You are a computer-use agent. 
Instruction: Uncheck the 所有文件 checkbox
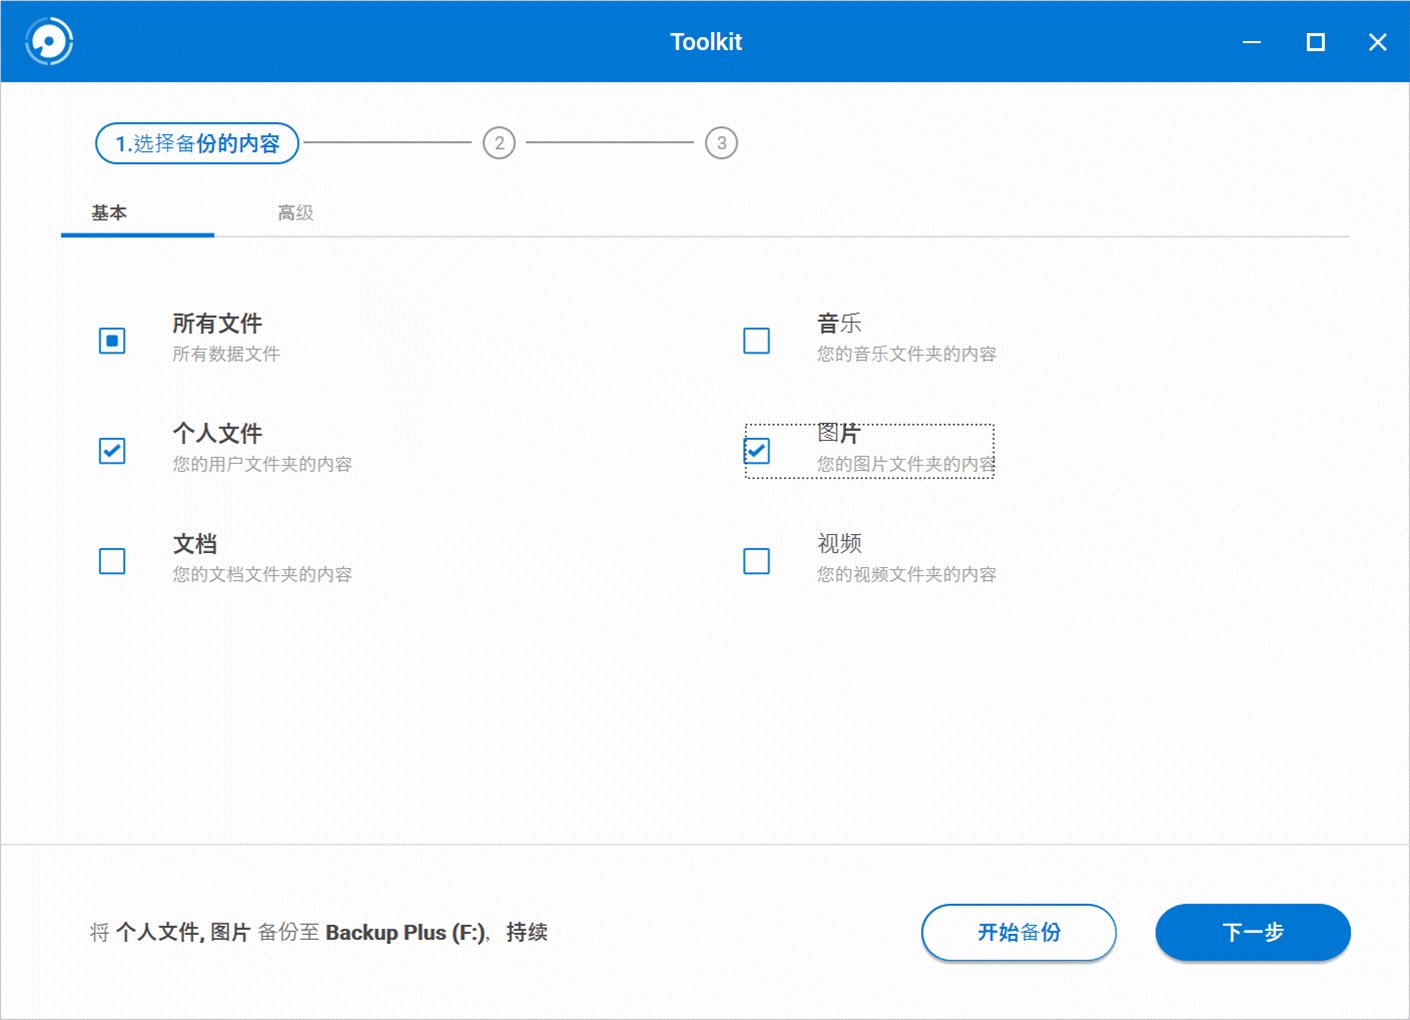[x=112, y=341]
